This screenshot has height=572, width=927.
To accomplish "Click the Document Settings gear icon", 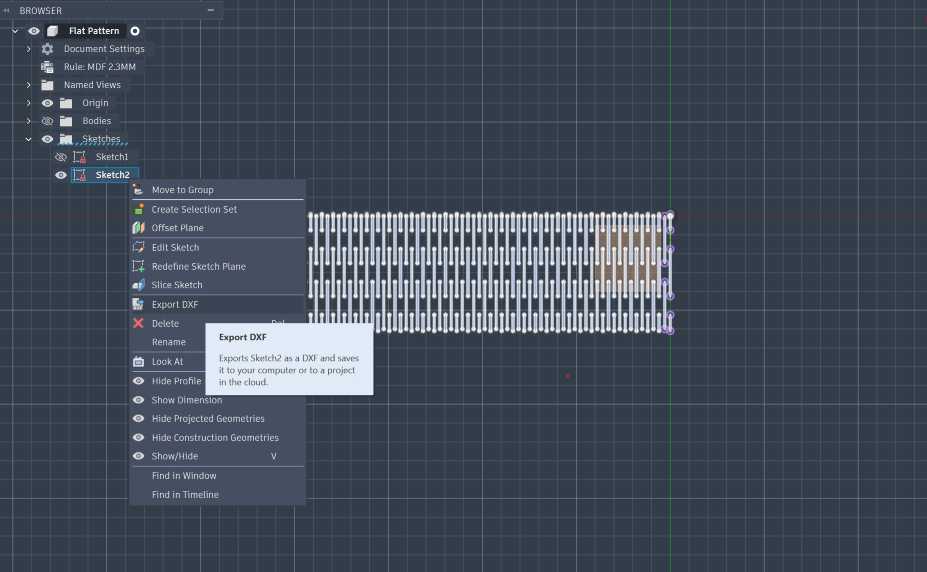I will tap(47, 49).
